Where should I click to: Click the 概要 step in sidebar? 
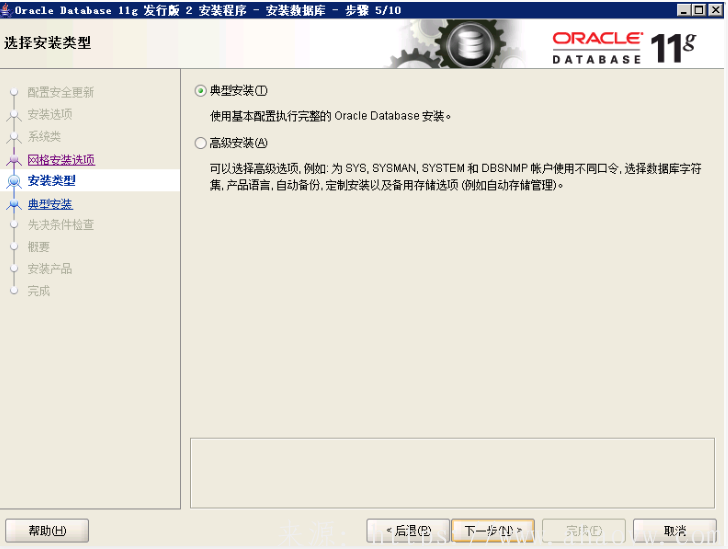(x=38, y=247)
